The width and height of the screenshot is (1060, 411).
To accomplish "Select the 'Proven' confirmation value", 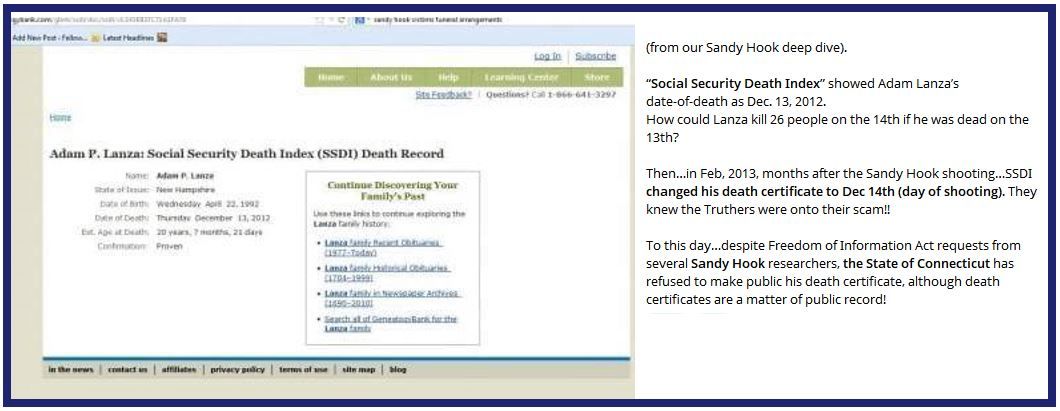I will [169, 246].
